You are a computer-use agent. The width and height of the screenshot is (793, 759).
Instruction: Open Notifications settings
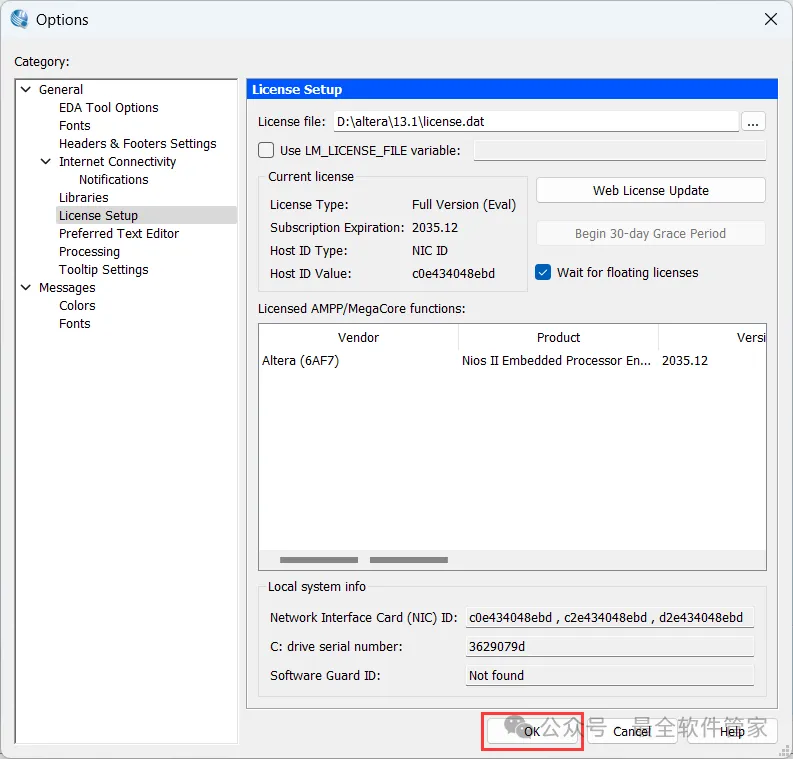(113, 180)
